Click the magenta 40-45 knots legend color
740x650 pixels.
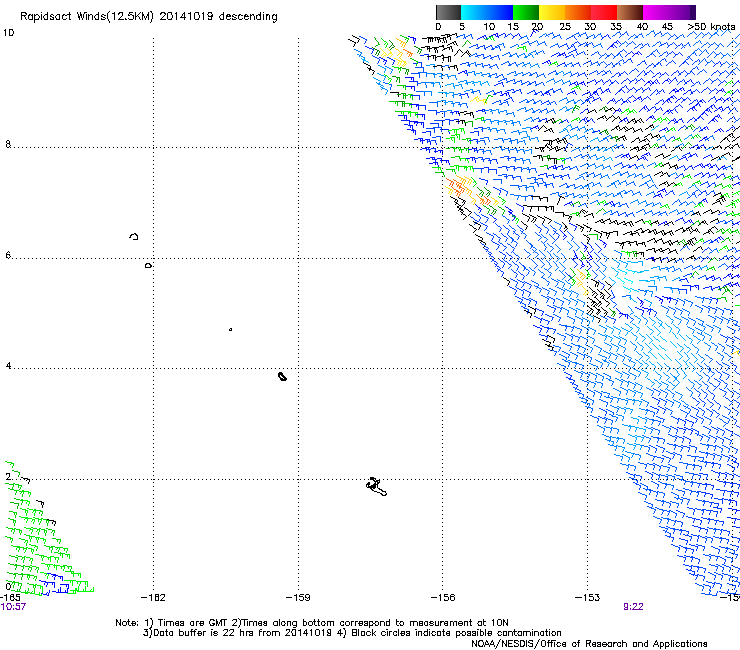(x=656, y=12)
